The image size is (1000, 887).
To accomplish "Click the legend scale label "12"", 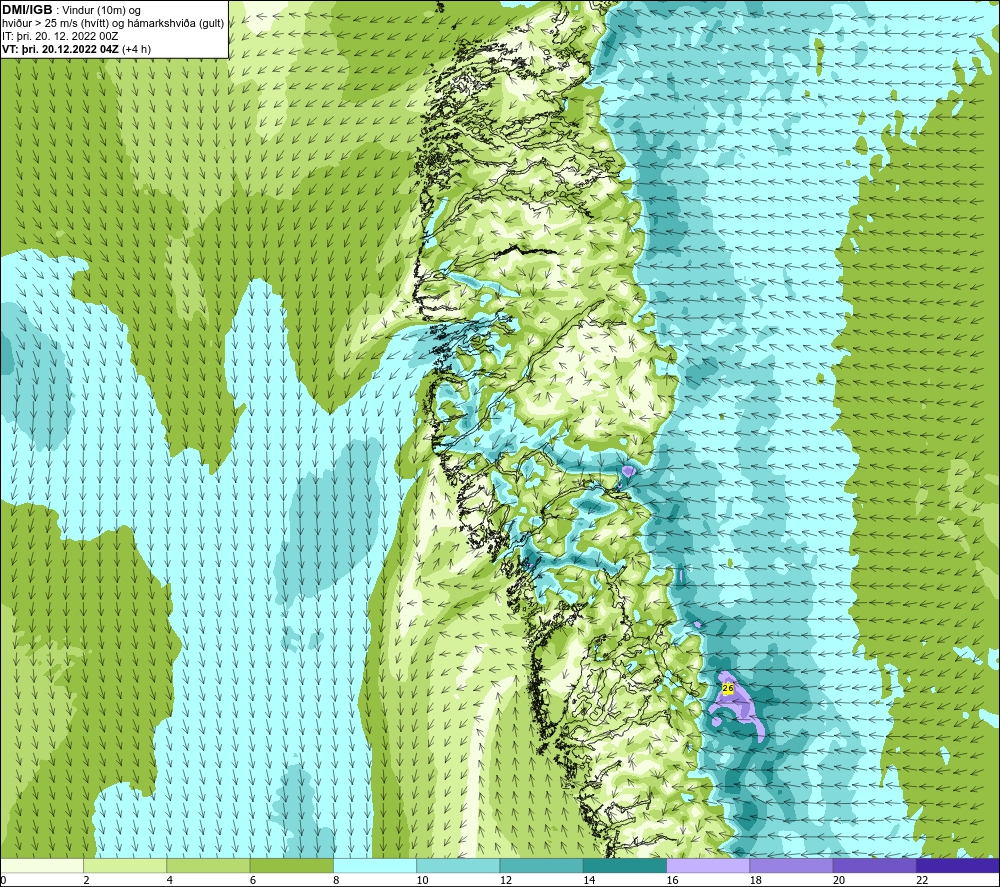I will coord(506,881).
